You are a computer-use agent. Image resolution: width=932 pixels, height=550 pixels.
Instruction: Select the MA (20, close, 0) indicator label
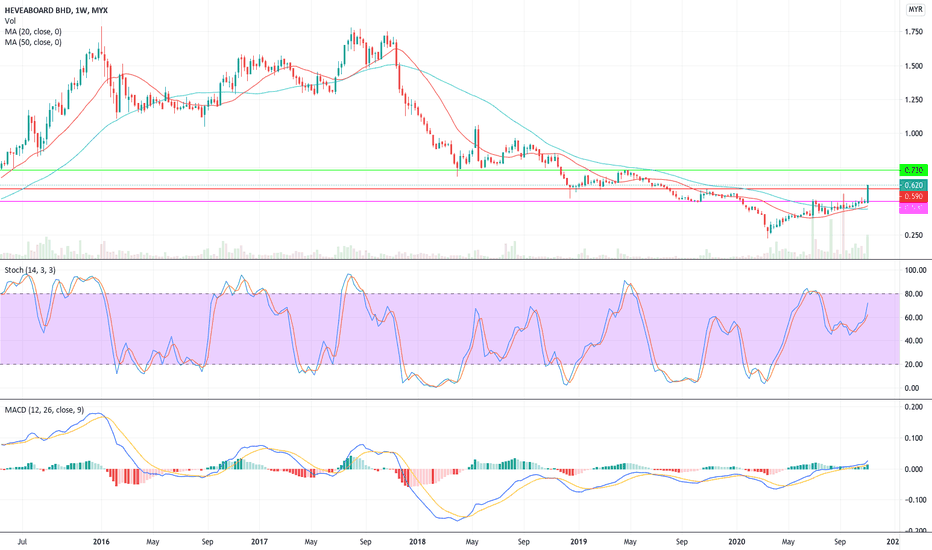(x=33, y=32)
